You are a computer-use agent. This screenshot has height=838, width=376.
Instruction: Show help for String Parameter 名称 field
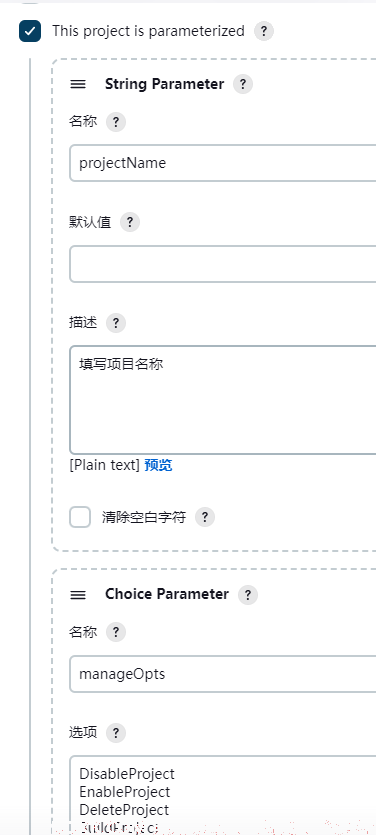pos(116,122)
